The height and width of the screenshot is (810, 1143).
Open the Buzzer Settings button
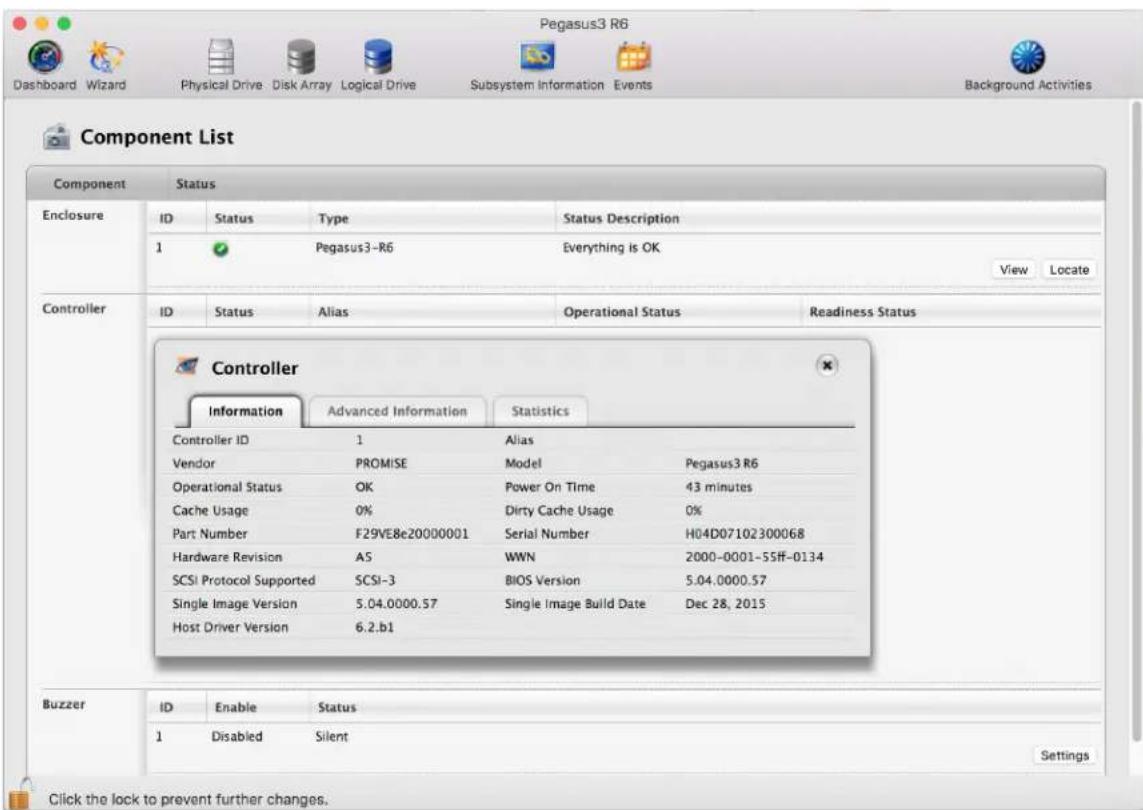coord(1064,755)
